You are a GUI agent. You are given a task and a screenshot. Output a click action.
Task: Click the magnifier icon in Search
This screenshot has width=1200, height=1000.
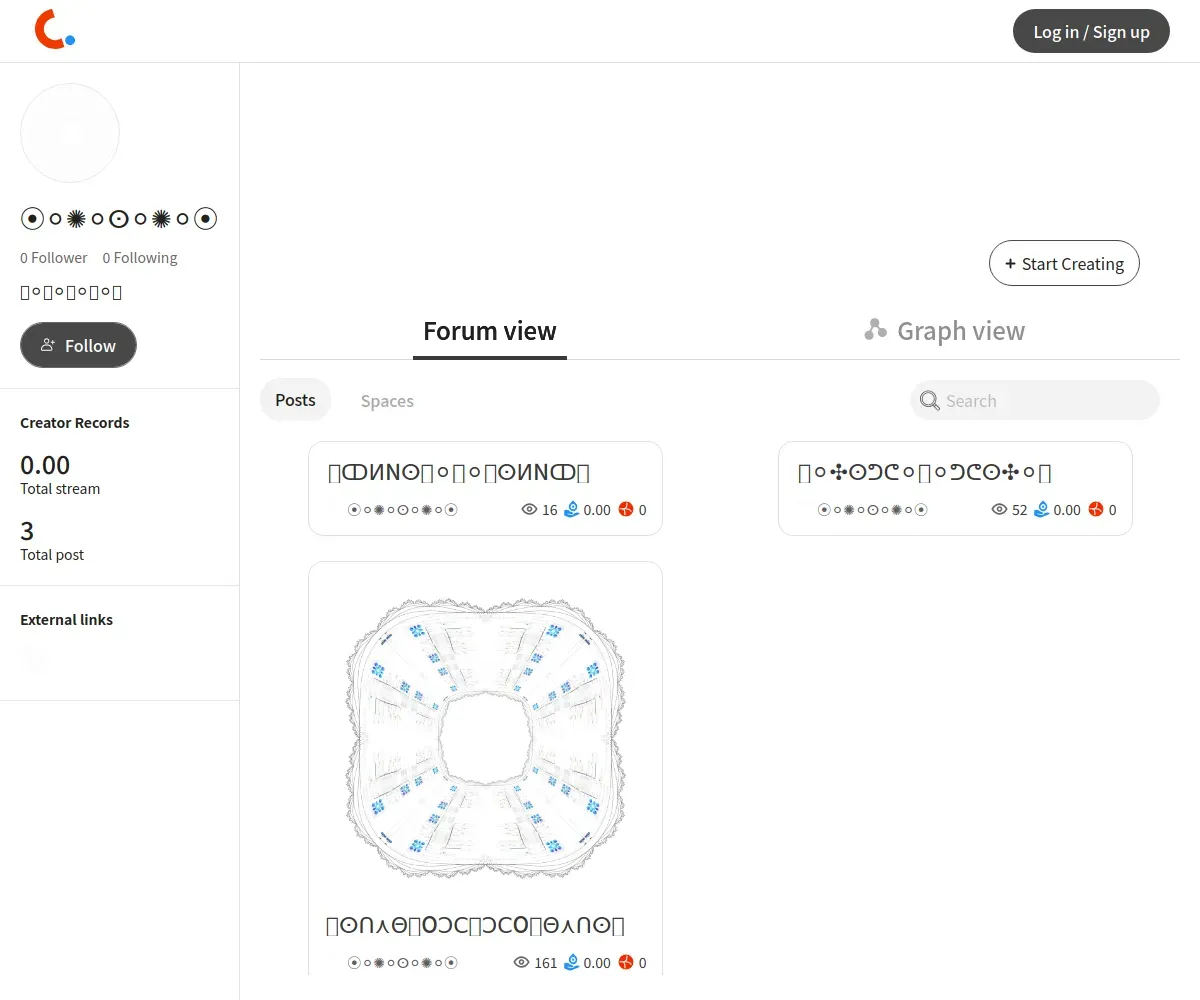(x=929, y=401)
